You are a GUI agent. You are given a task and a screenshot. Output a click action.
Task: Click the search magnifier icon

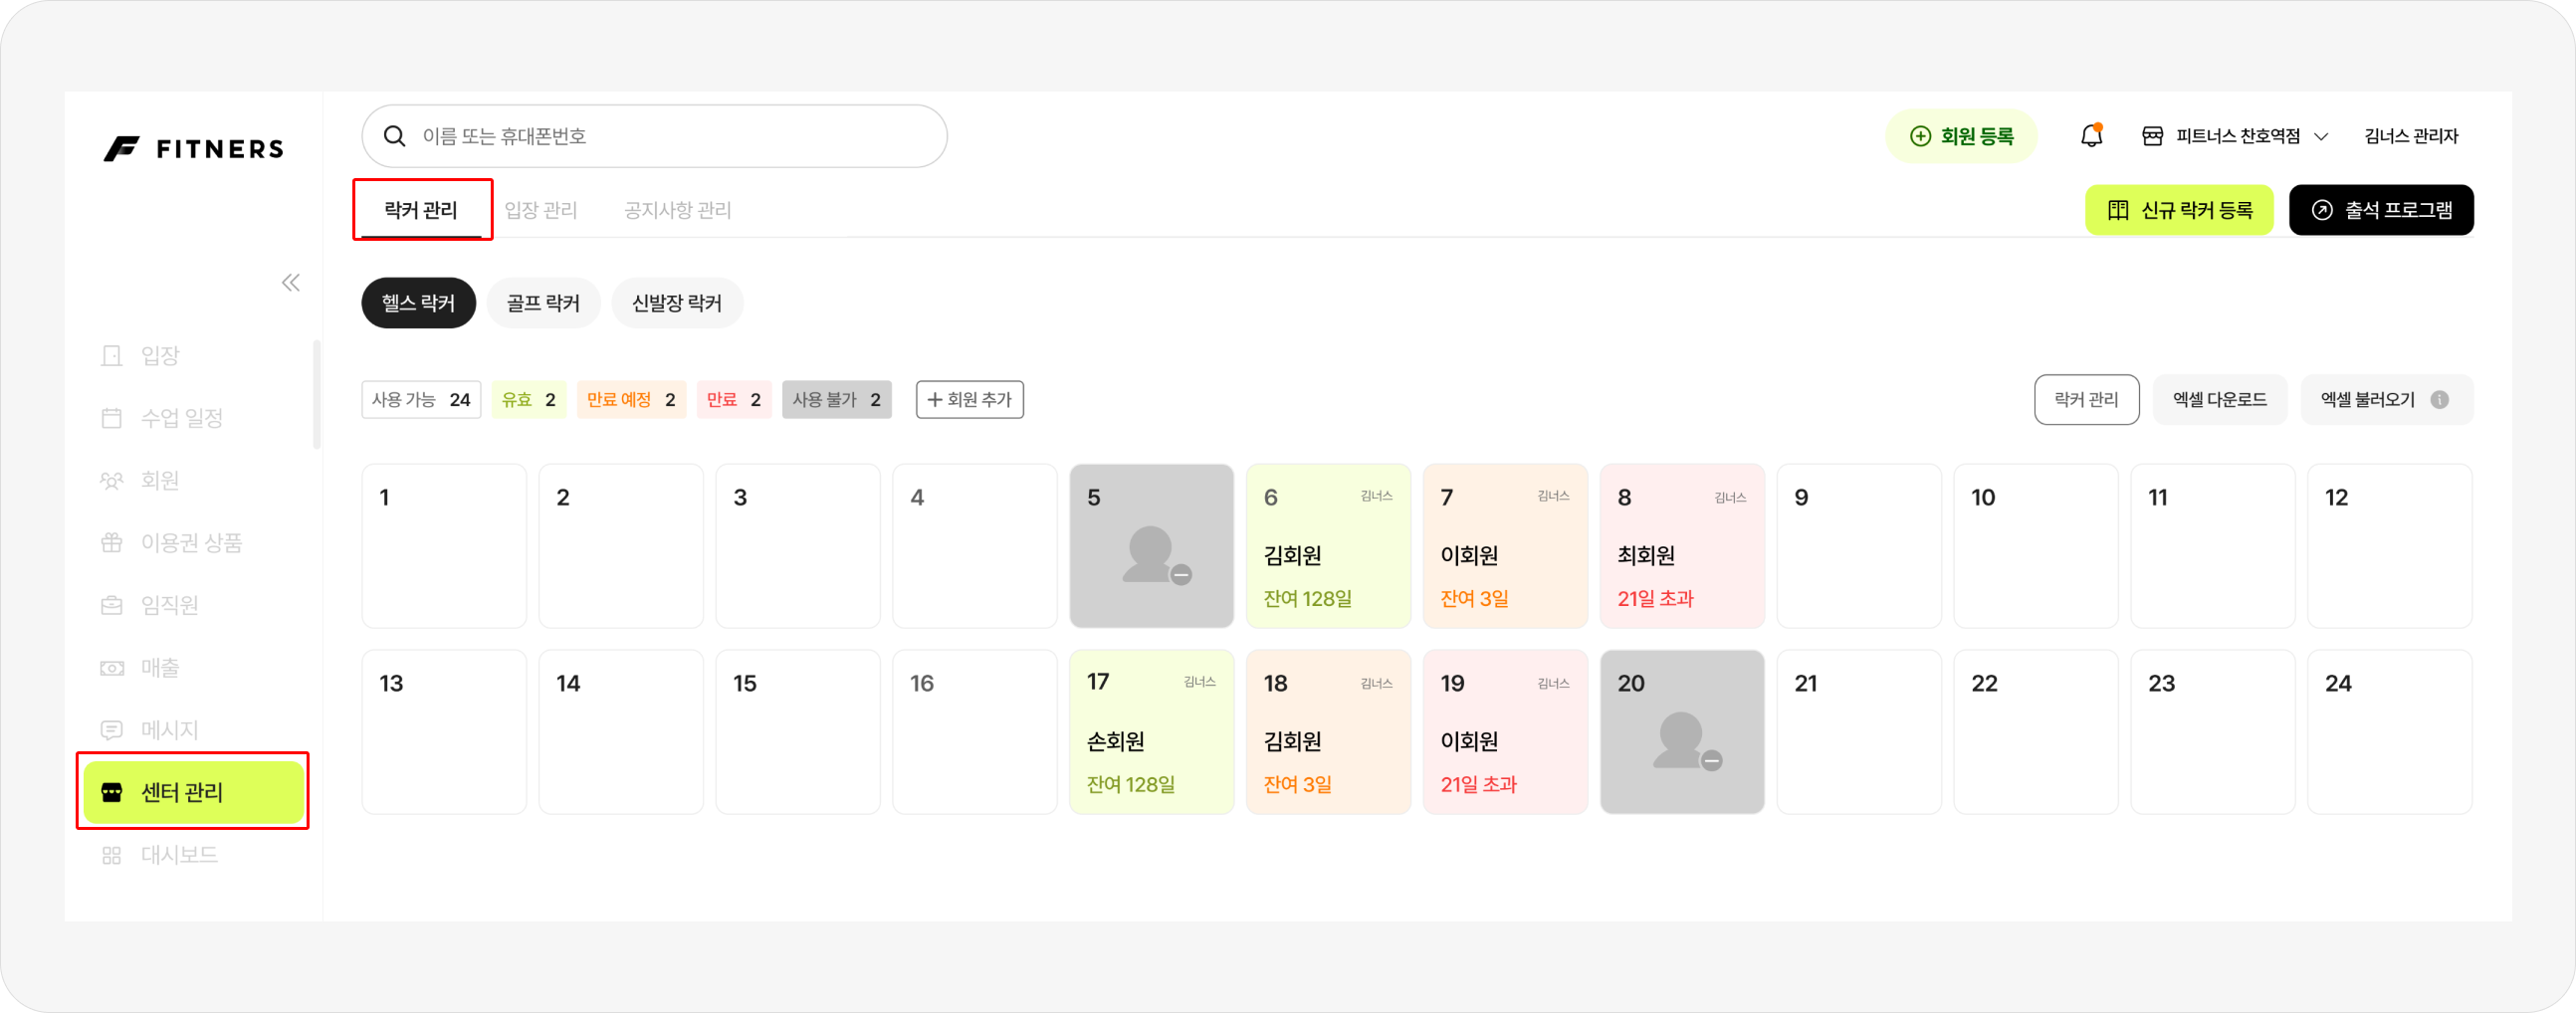coord(395,136)
